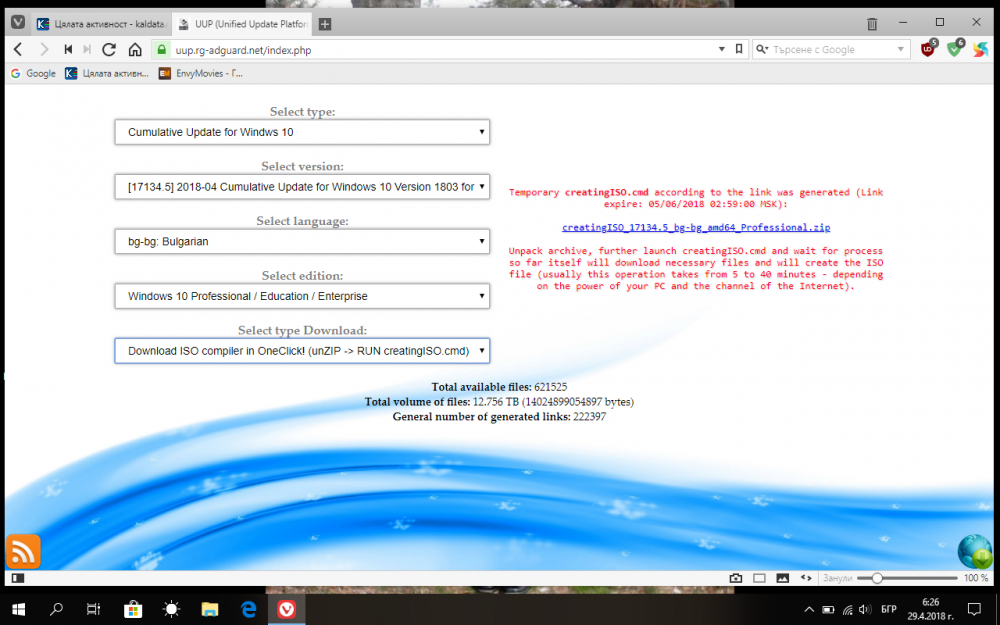
Task: Click the uBlock Origin extension icon
Action: tap(929, 48)
